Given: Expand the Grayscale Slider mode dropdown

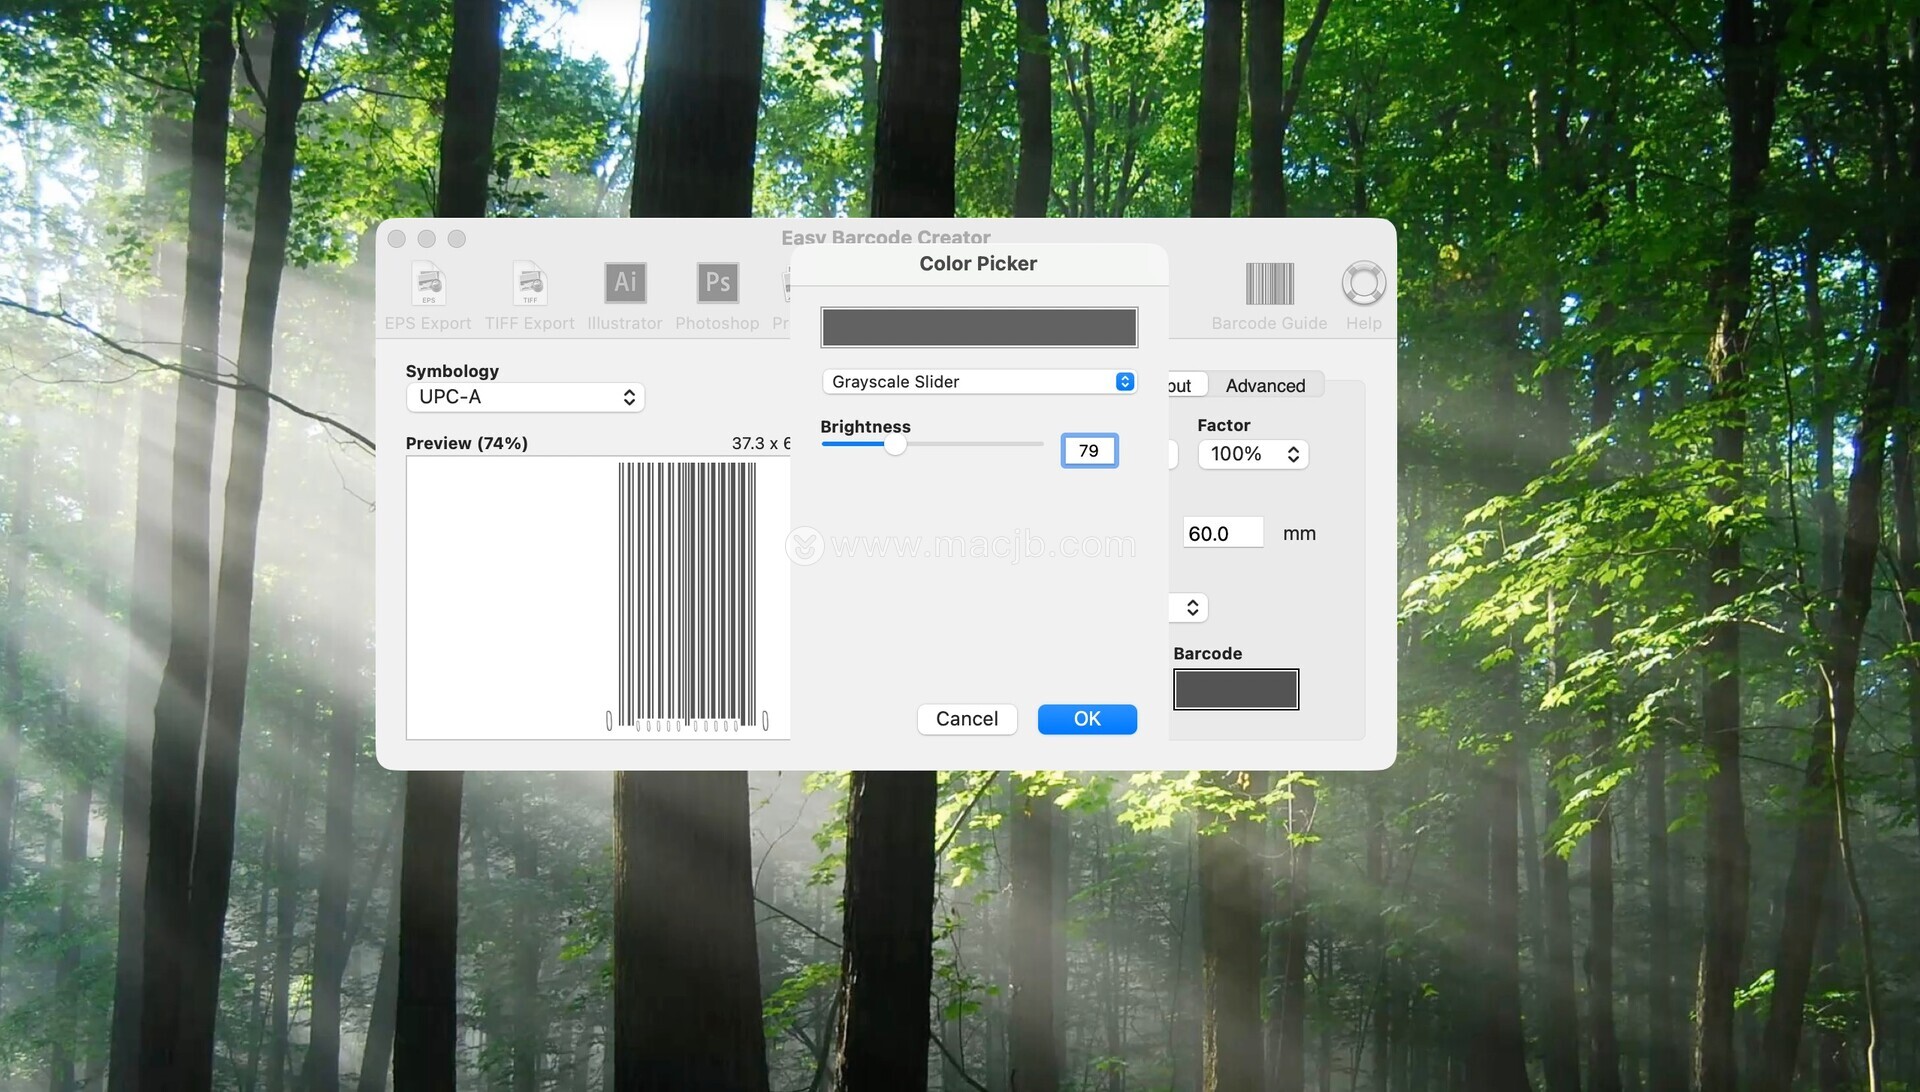Looking at the screenshot, I should [978, 382].
